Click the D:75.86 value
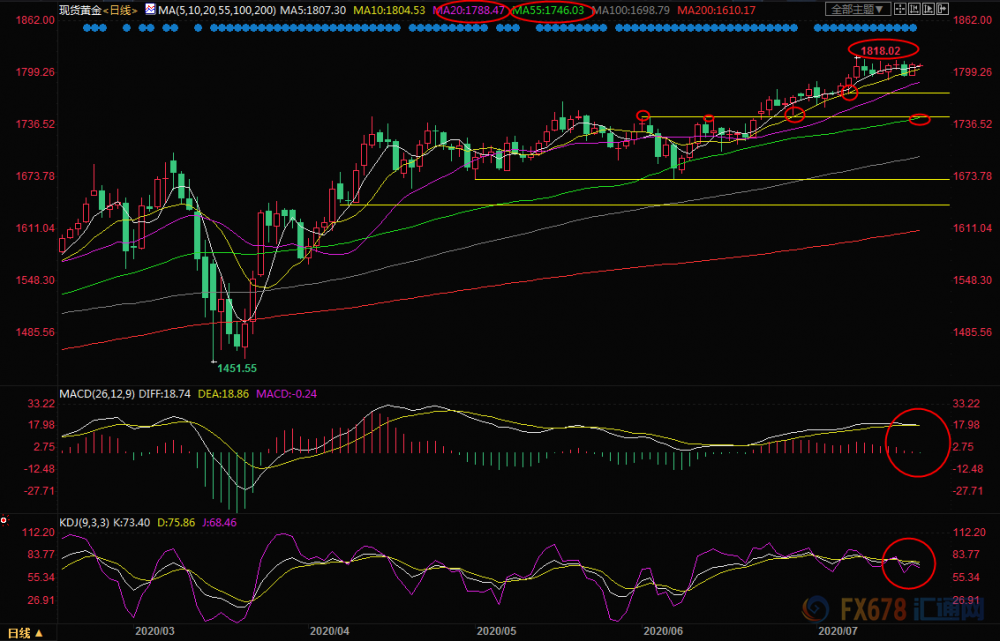 click(176, 523)
